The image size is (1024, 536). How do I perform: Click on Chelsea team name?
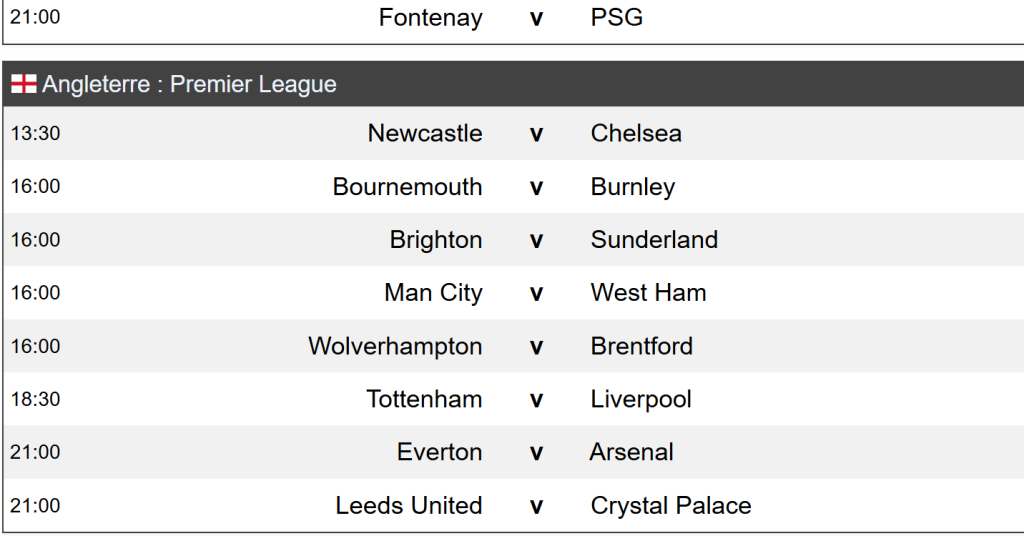[x=636, y=133]
